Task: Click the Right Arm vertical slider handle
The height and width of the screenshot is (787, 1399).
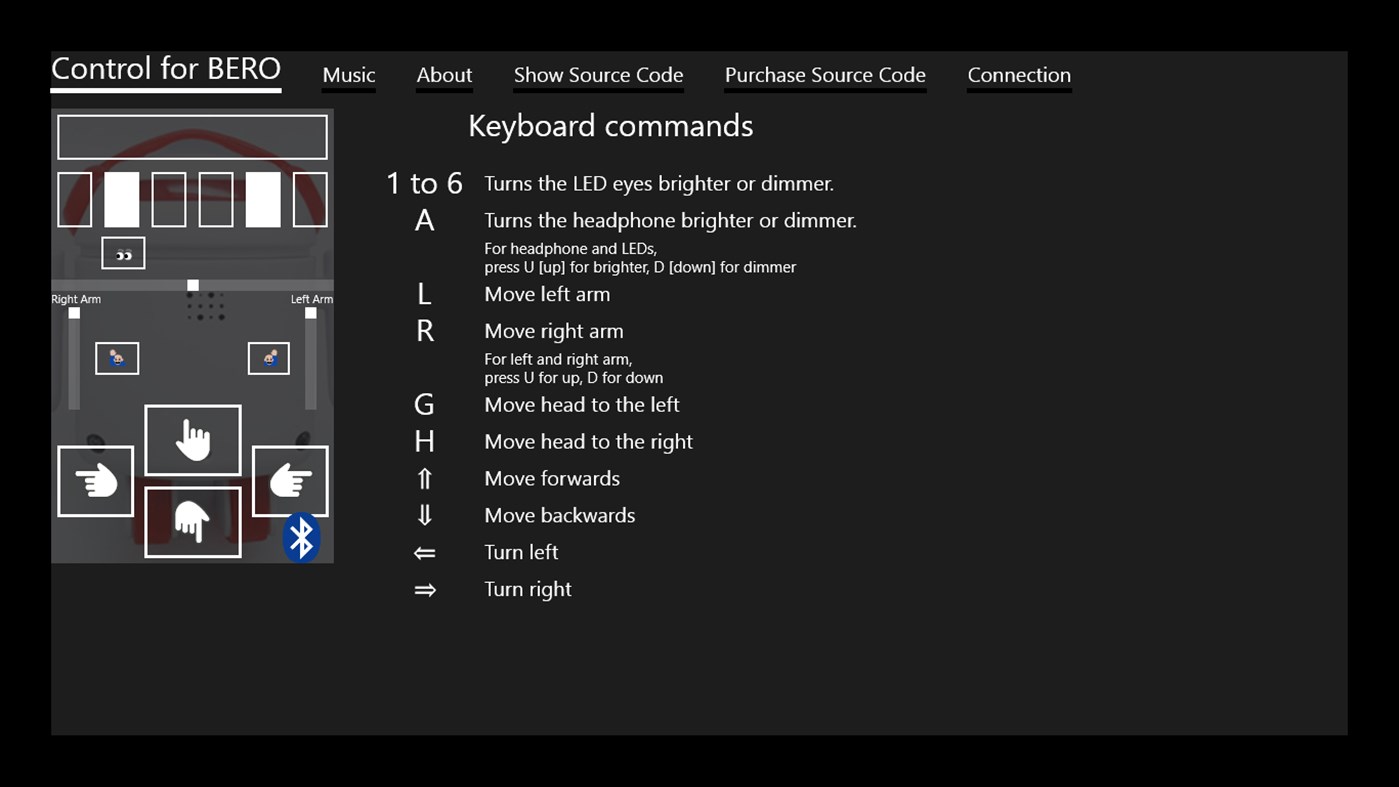Action: point(74,313)
